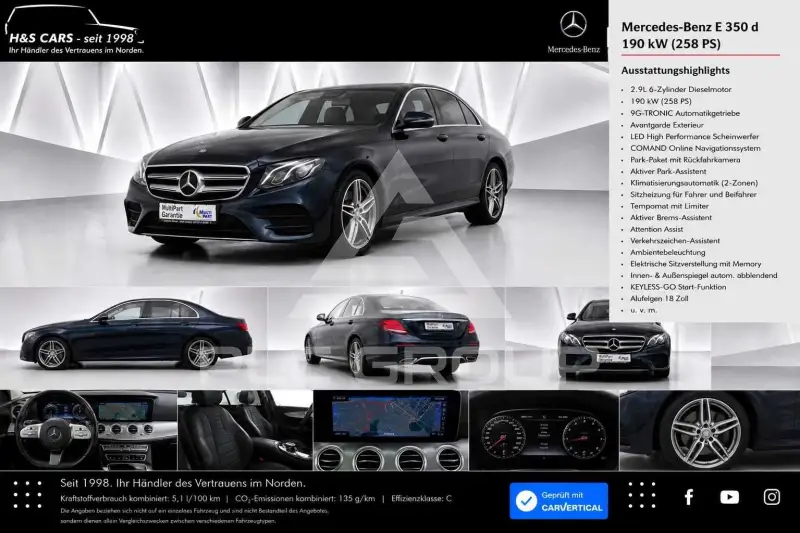Viewport: 800px width, 533px height.
Task: Click 'Ambientebeleuchtung' list item
Action: point(667,252)
